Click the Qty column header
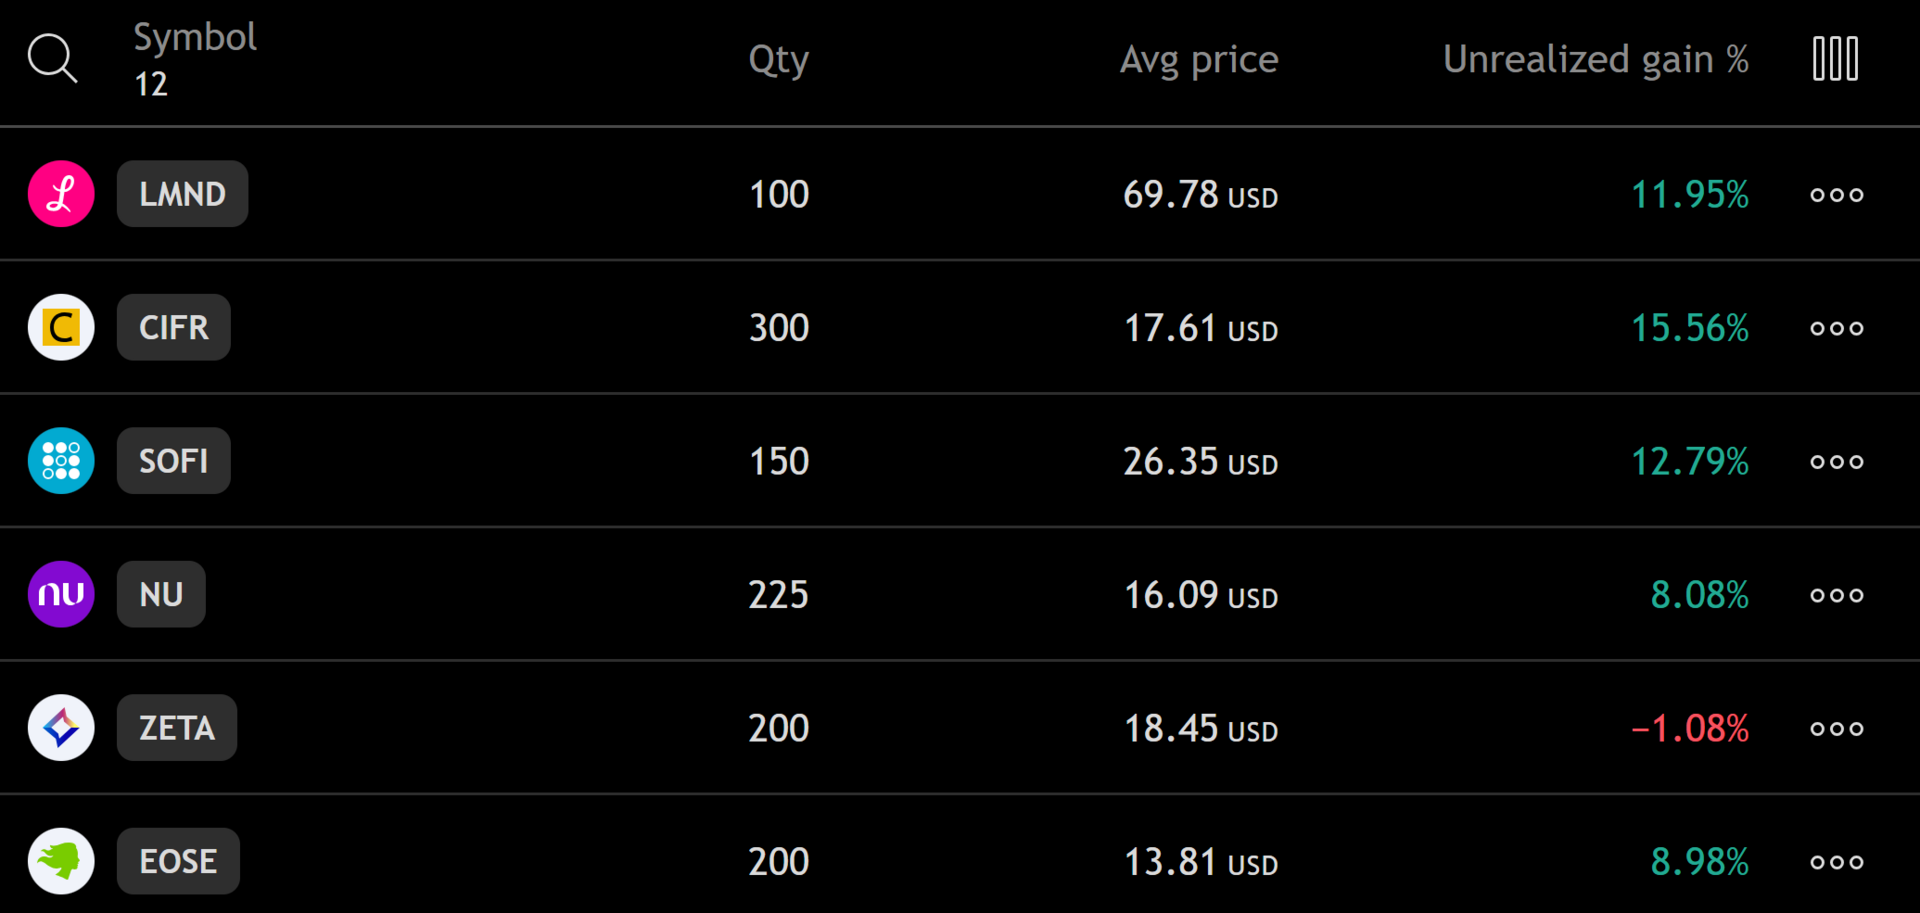The width and height of the screenshot is (1920, 913). pos(778,58)
